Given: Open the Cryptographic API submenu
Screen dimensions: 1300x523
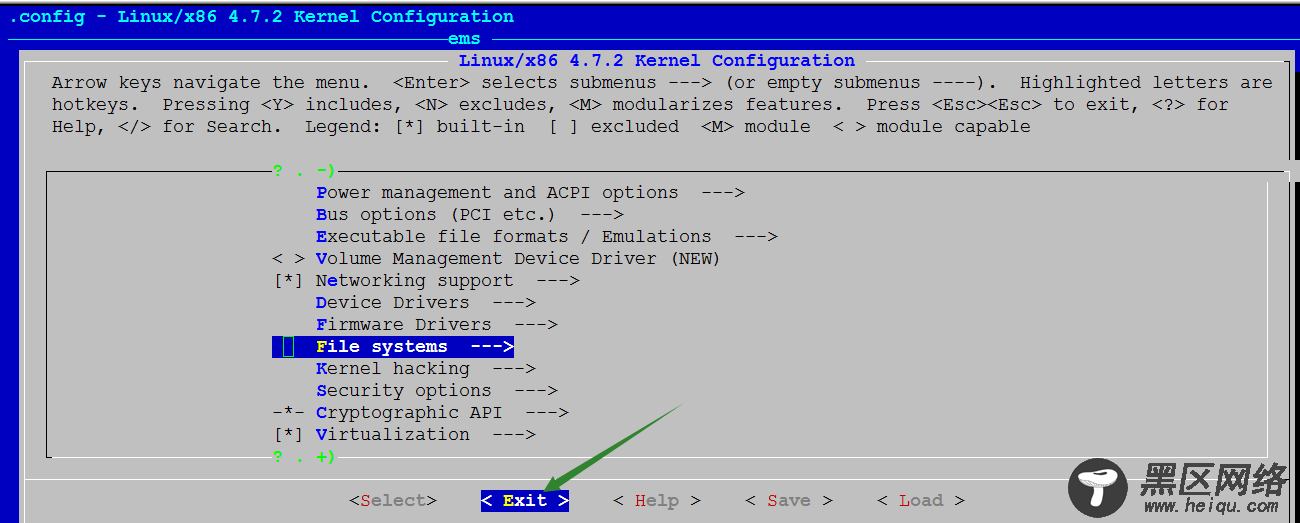Looking at the screenshot, I should pyautogui.click(x=442, y=413).
